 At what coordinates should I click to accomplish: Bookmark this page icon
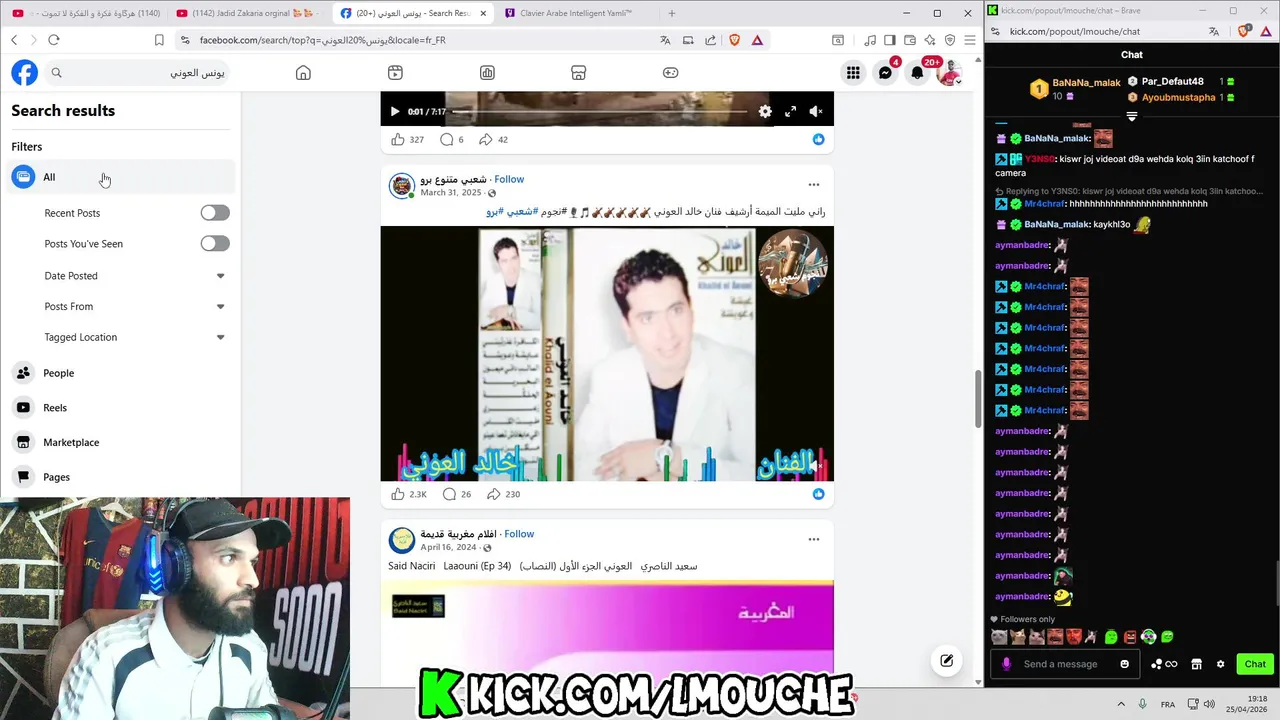click(x=159, y=40)
